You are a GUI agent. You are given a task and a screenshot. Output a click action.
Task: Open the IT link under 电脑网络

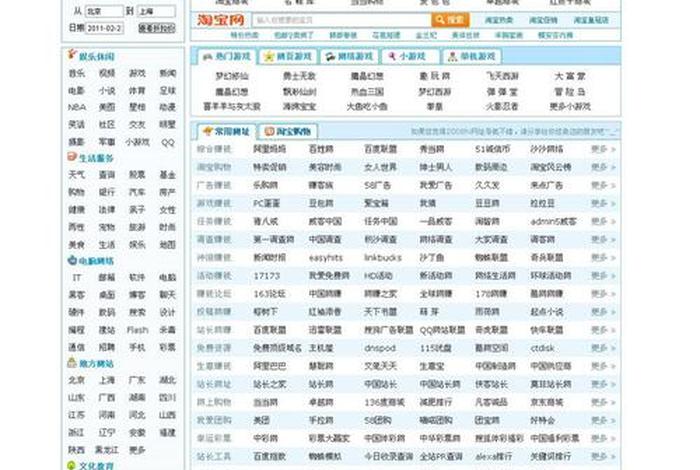pos(77,278)
